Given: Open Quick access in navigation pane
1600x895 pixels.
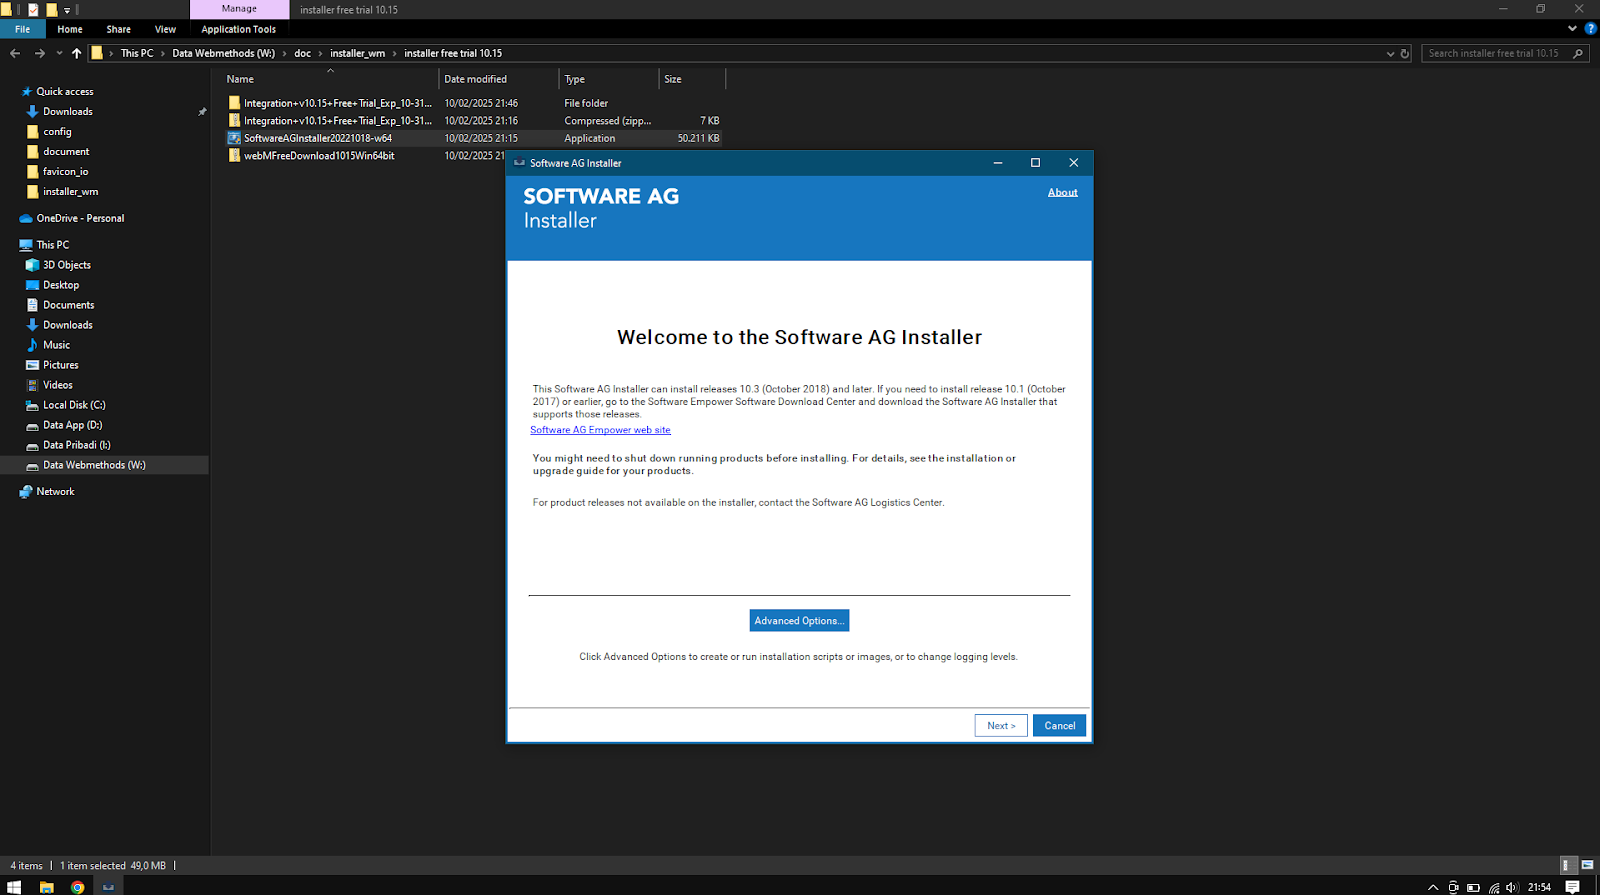Looking at the screenshot, I should [65, 91].
